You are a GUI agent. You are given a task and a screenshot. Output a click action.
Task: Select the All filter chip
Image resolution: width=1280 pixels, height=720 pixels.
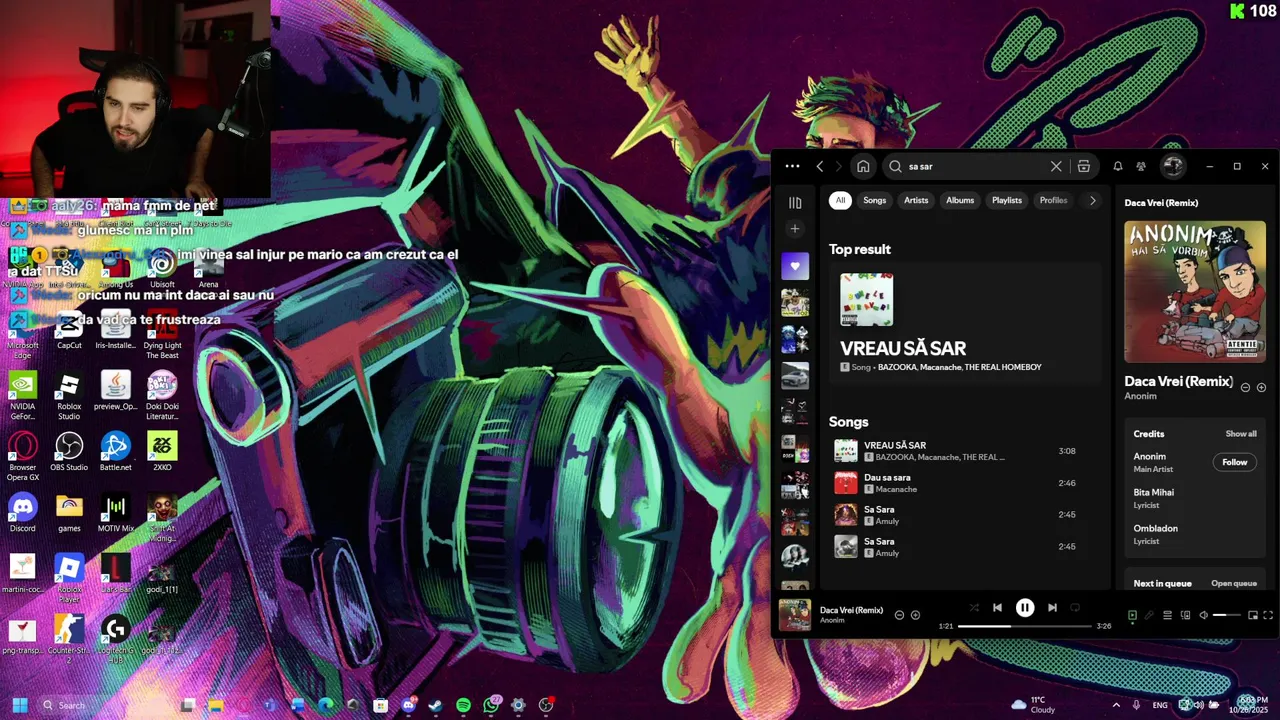[840, 200]
